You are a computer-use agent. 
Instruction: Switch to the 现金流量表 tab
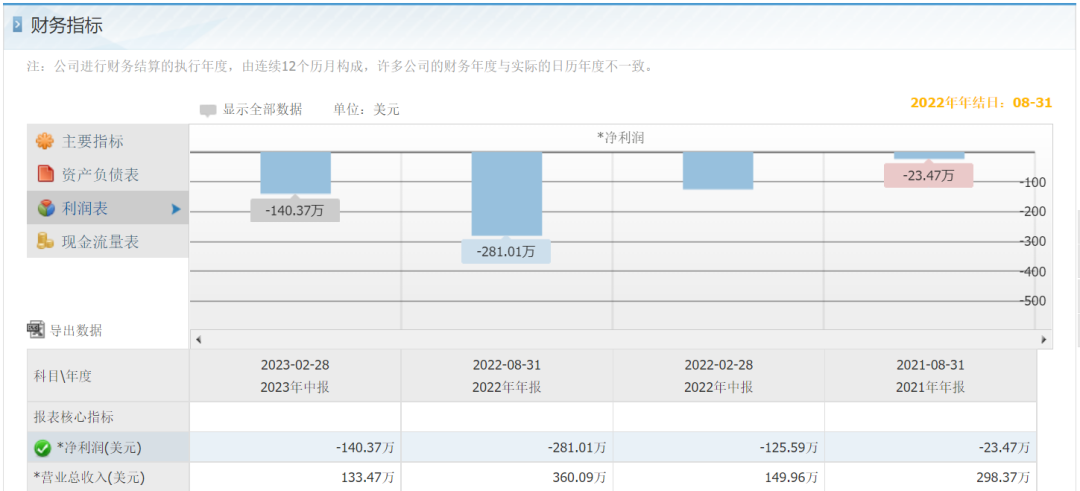point(100,241)
